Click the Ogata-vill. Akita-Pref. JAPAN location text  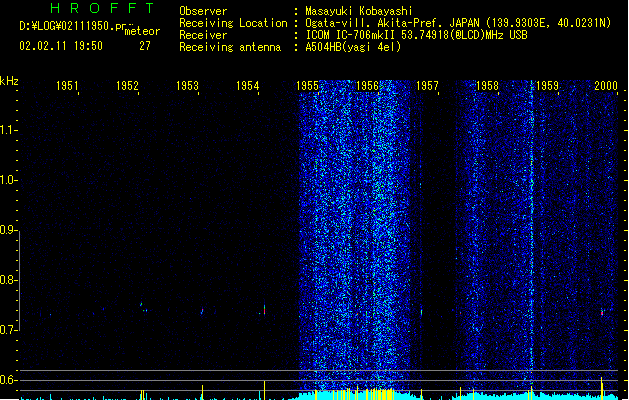click(x=458, y=23)
